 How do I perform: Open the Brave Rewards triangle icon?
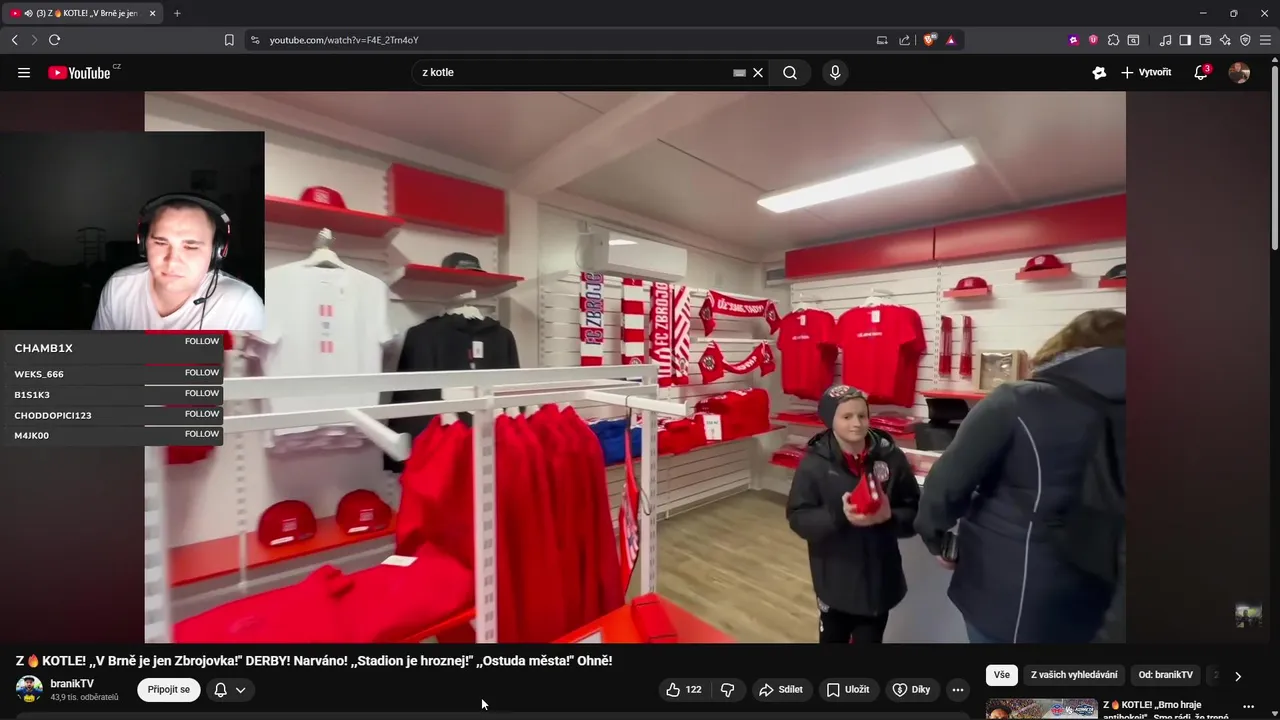pos(950,40)
